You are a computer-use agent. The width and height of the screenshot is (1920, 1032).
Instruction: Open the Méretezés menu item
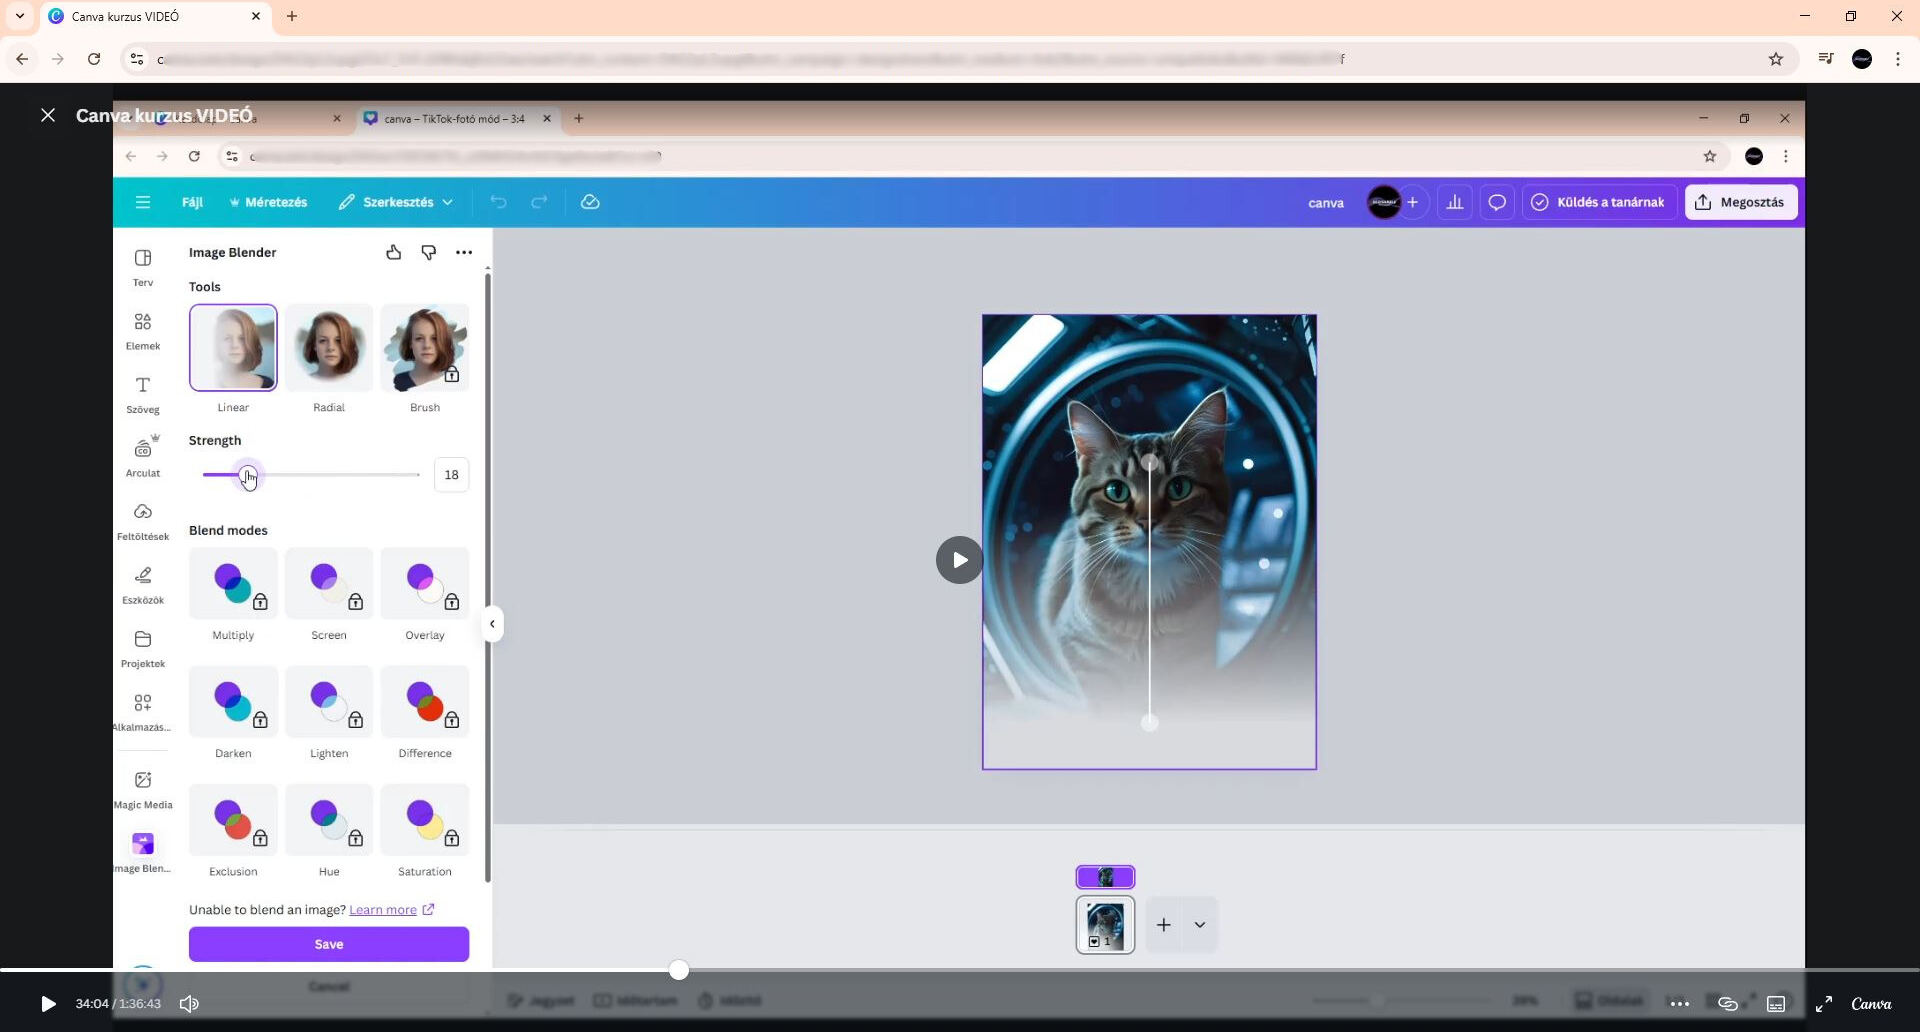click(x=268, y=202)
